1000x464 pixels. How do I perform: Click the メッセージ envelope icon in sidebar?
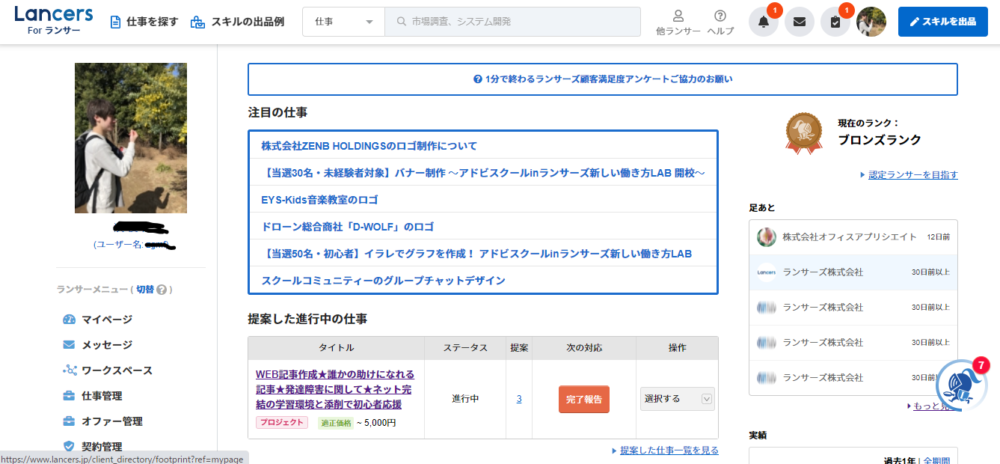click(69, 345)
